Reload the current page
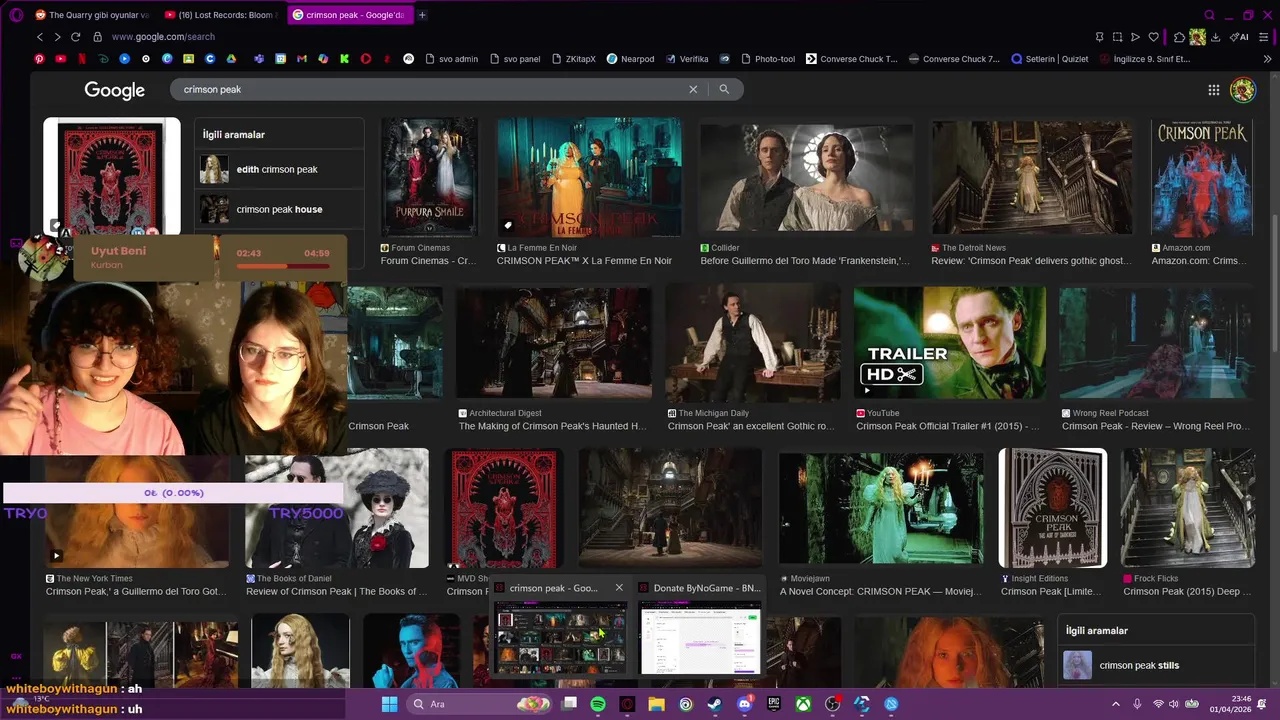Image resolution: width=1280 pixels, height=720 pixels. tap(75, 37)
